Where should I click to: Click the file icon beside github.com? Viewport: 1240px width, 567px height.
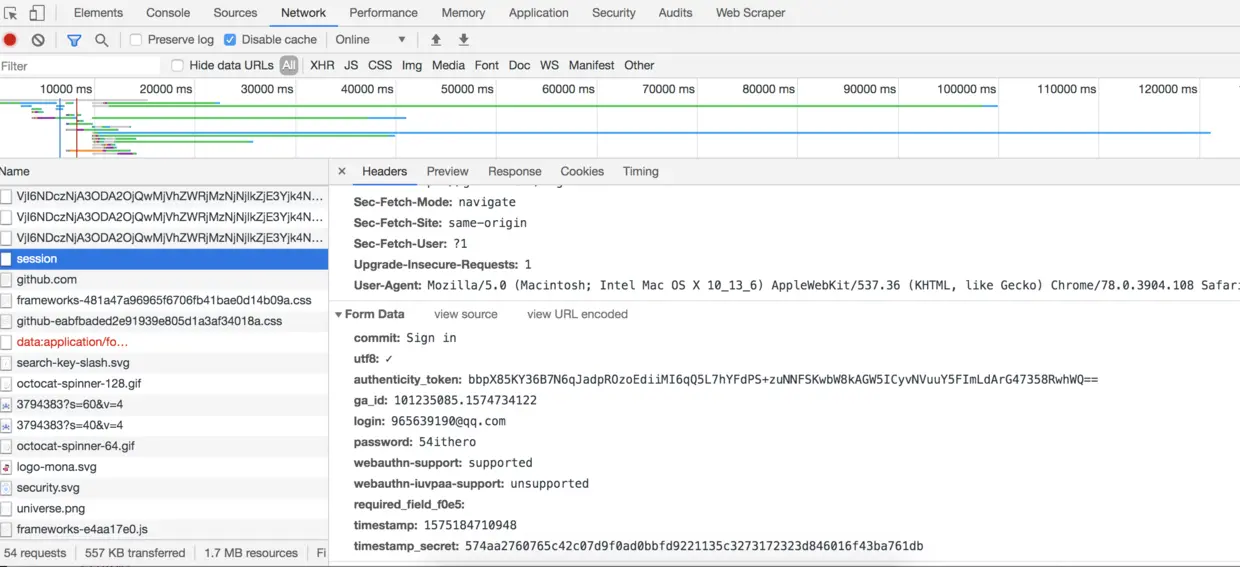click(6, 280)
